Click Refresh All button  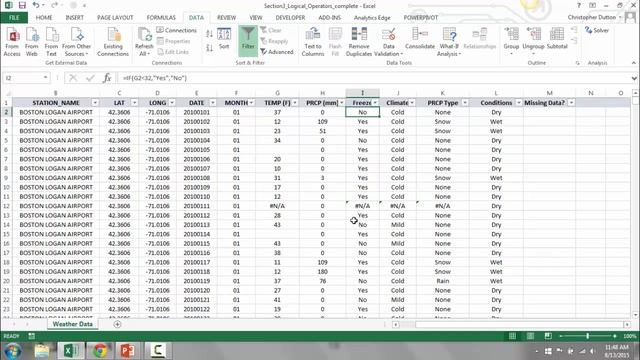(x=144, y=42)
